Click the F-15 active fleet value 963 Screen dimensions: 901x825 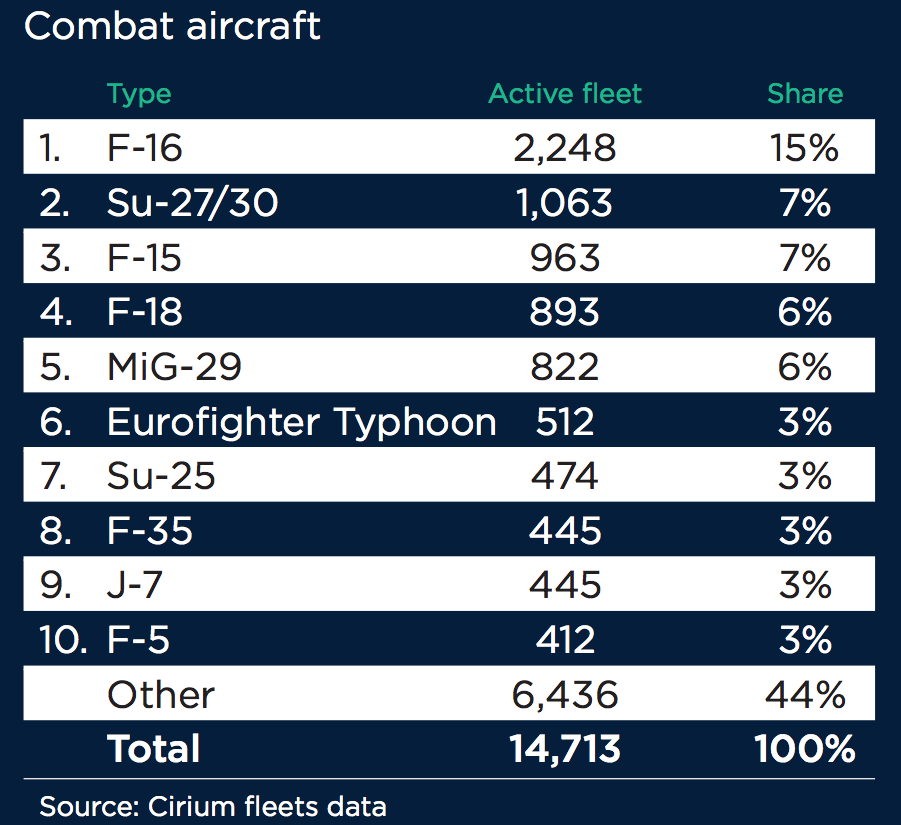(565, 258)
